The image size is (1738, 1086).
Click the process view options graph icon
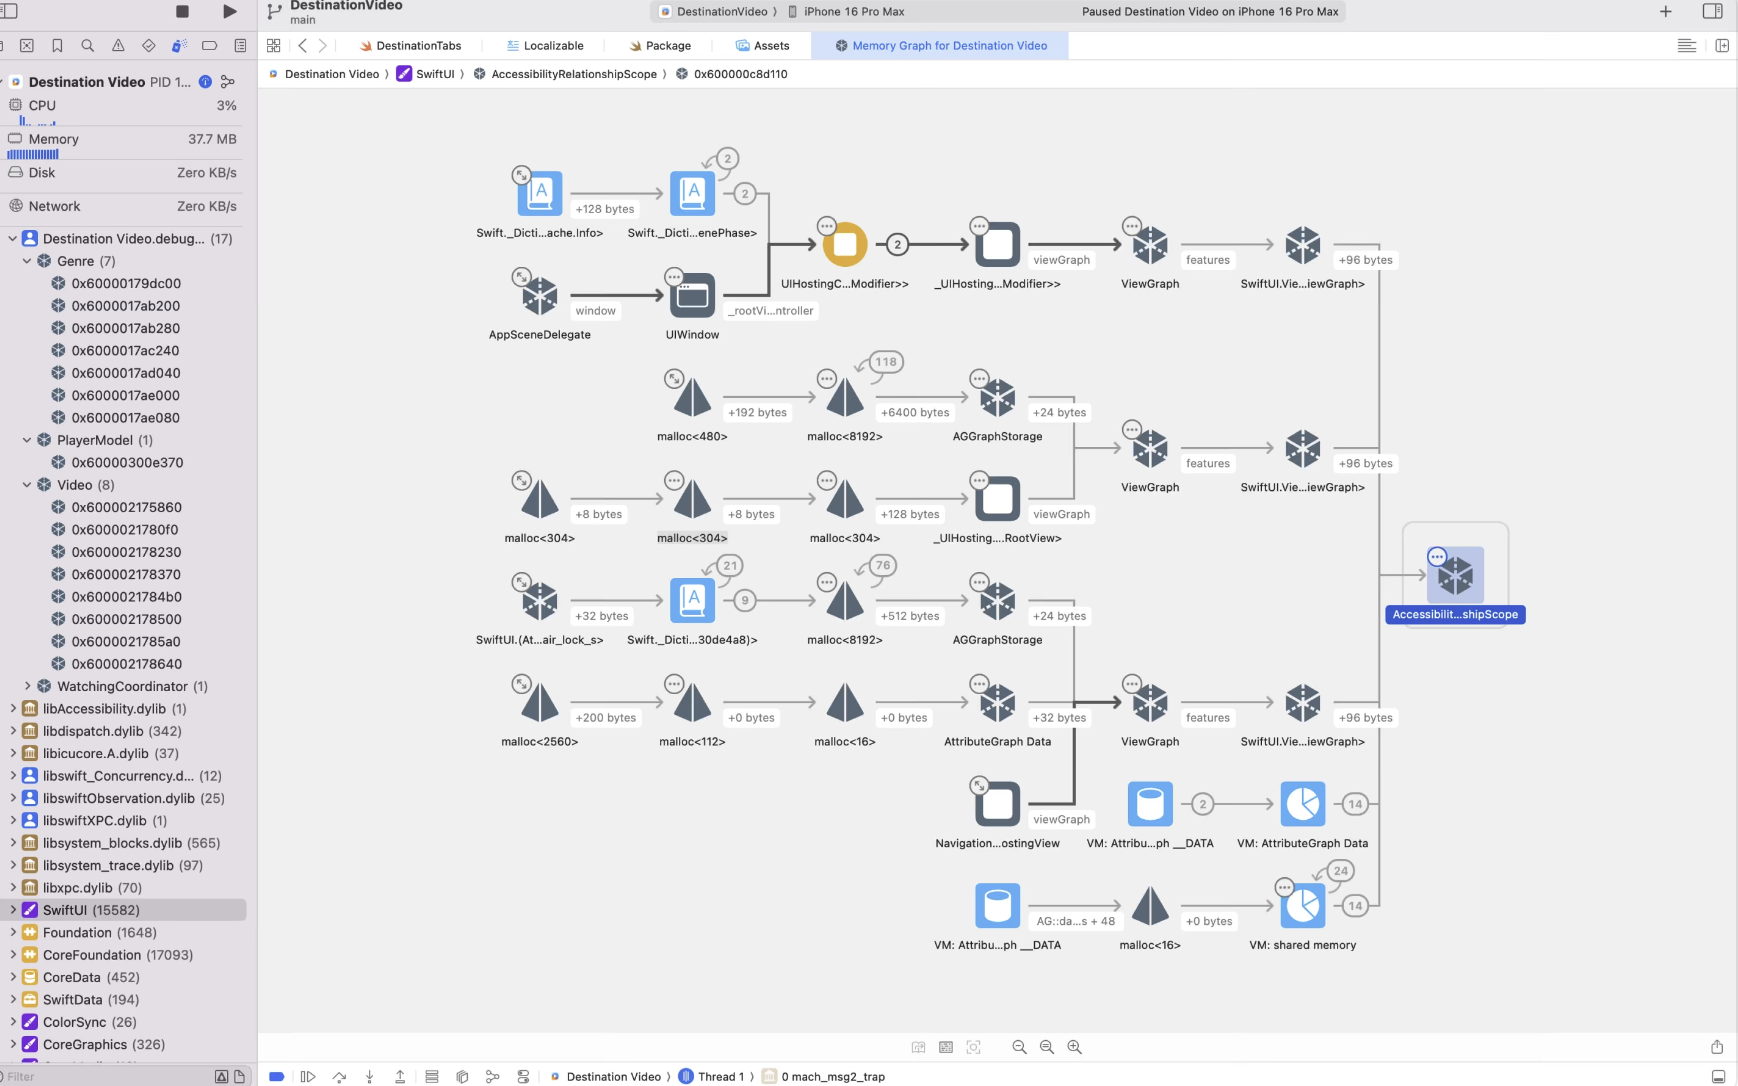[228, 82]
